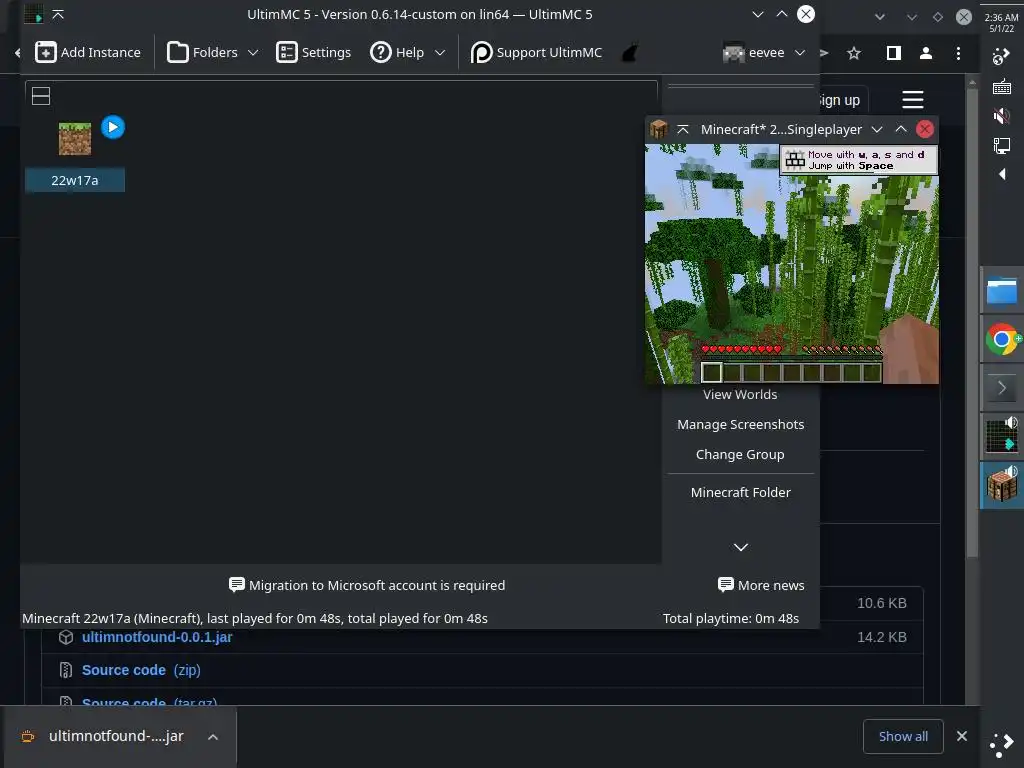
Task: Click the Minecraft window crafting table icon
Action: pos(658,129)
